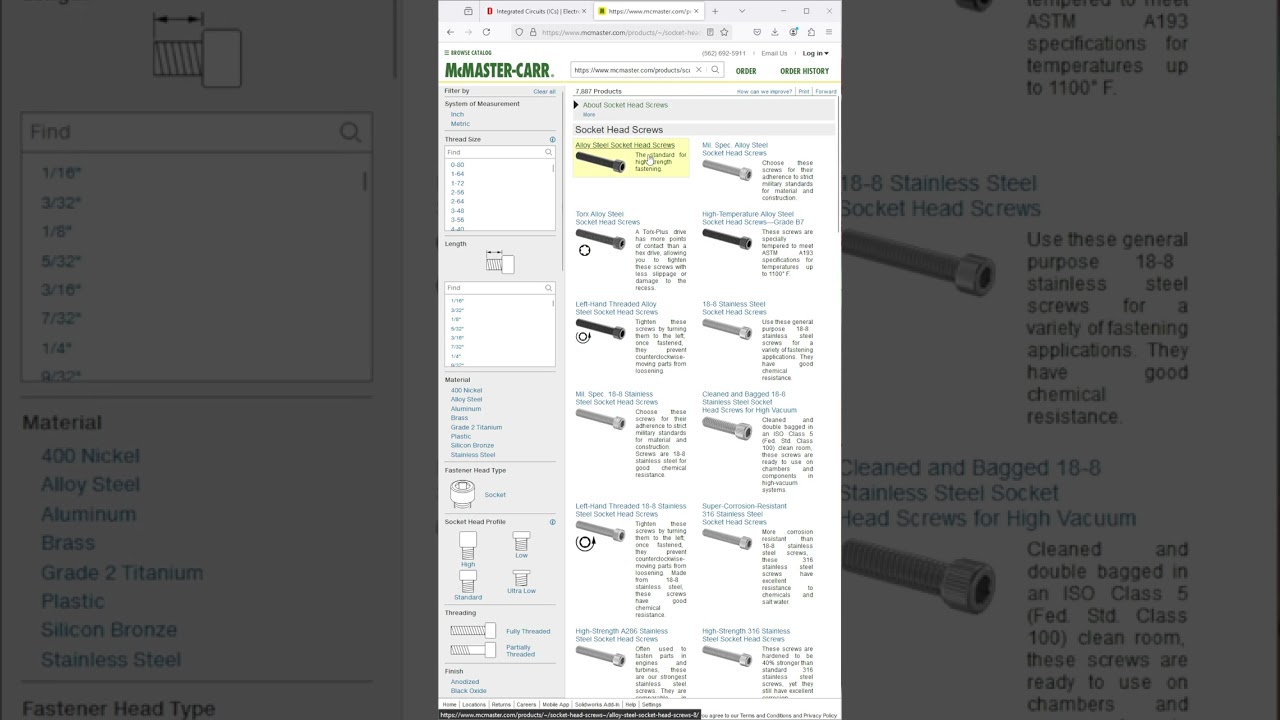Select Low socket head profile icon
Screen dimensions: 1280x720
(x=521, y=541)
